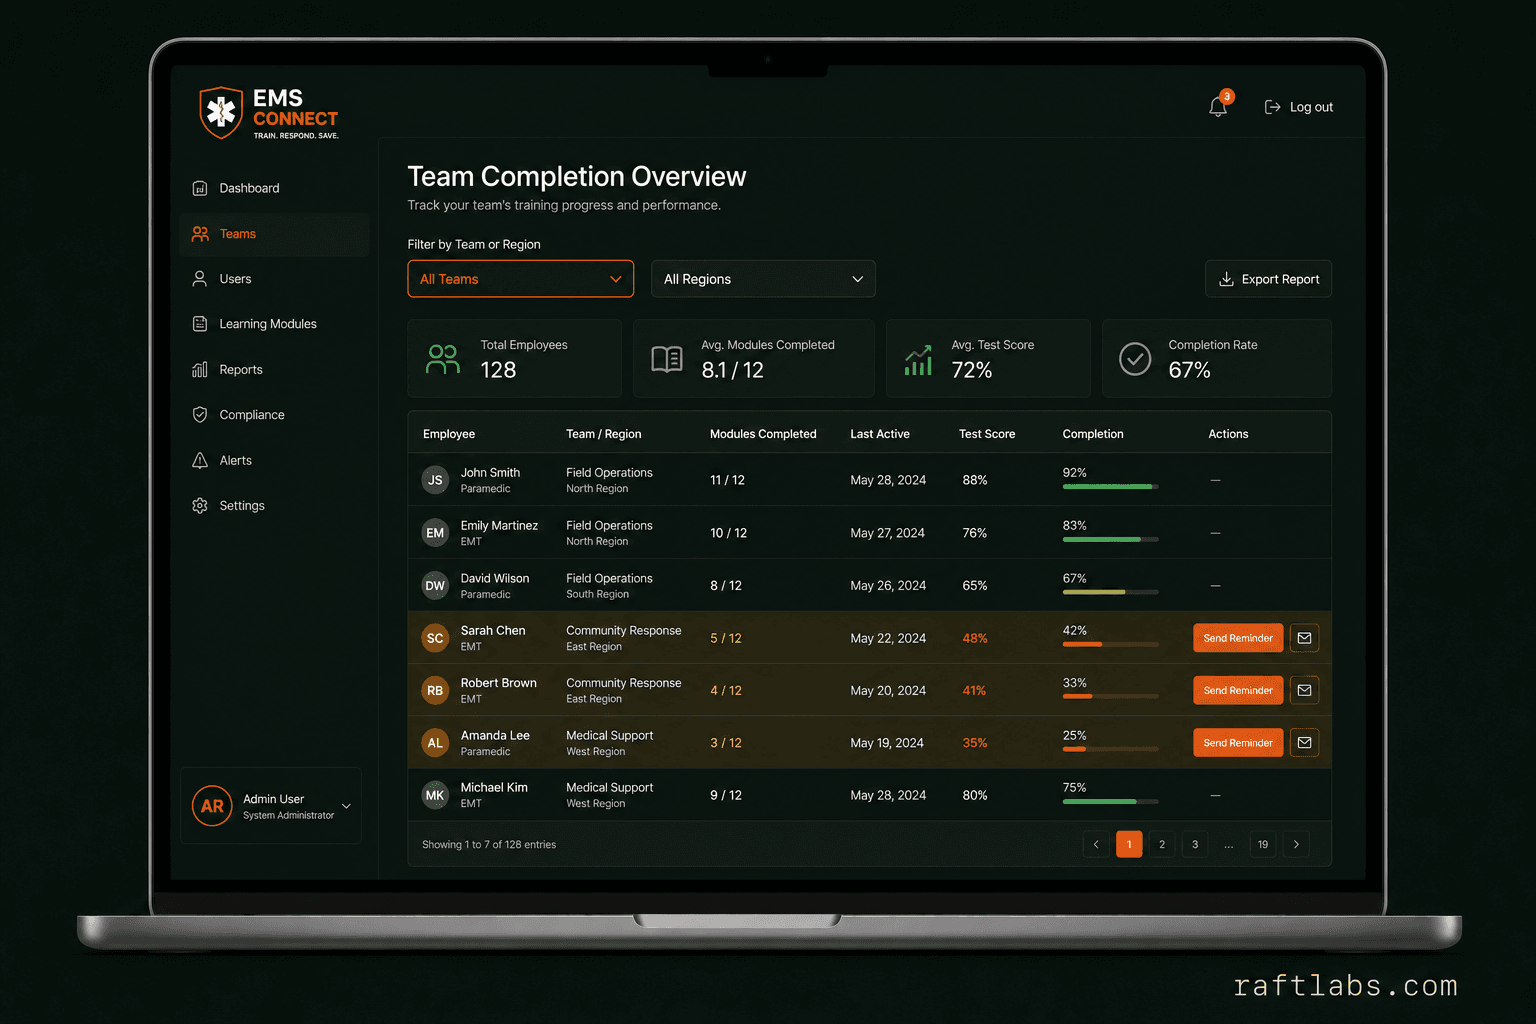
Task: Open Users in the sidebar
Action: tap(274, 279)
